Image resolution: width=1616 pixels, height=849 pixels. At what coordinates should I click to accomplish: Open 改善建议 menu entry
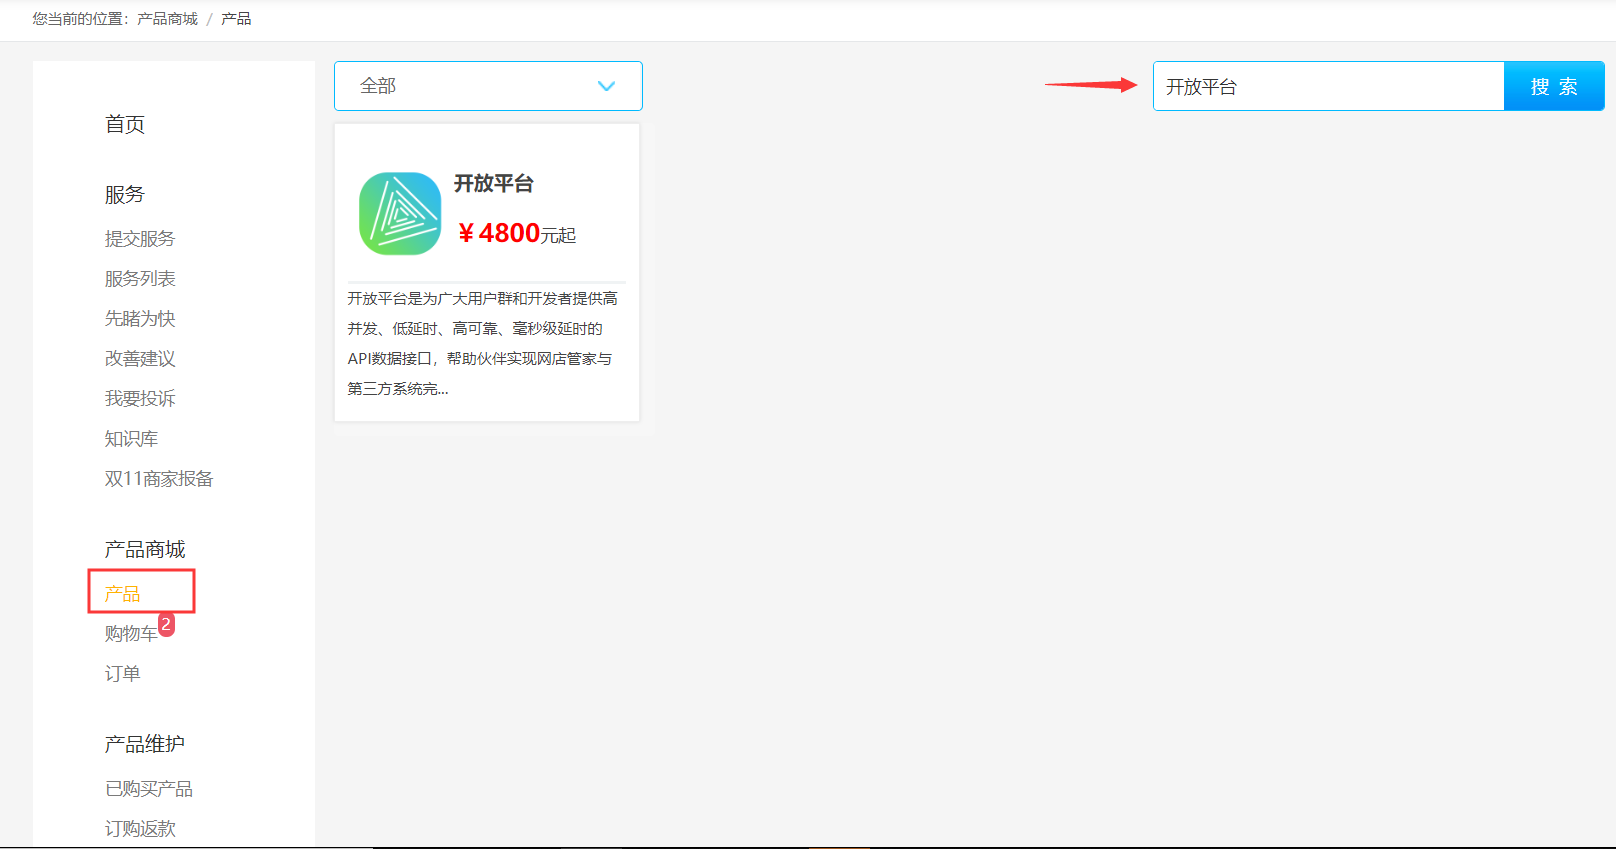[x=140, y=359]
